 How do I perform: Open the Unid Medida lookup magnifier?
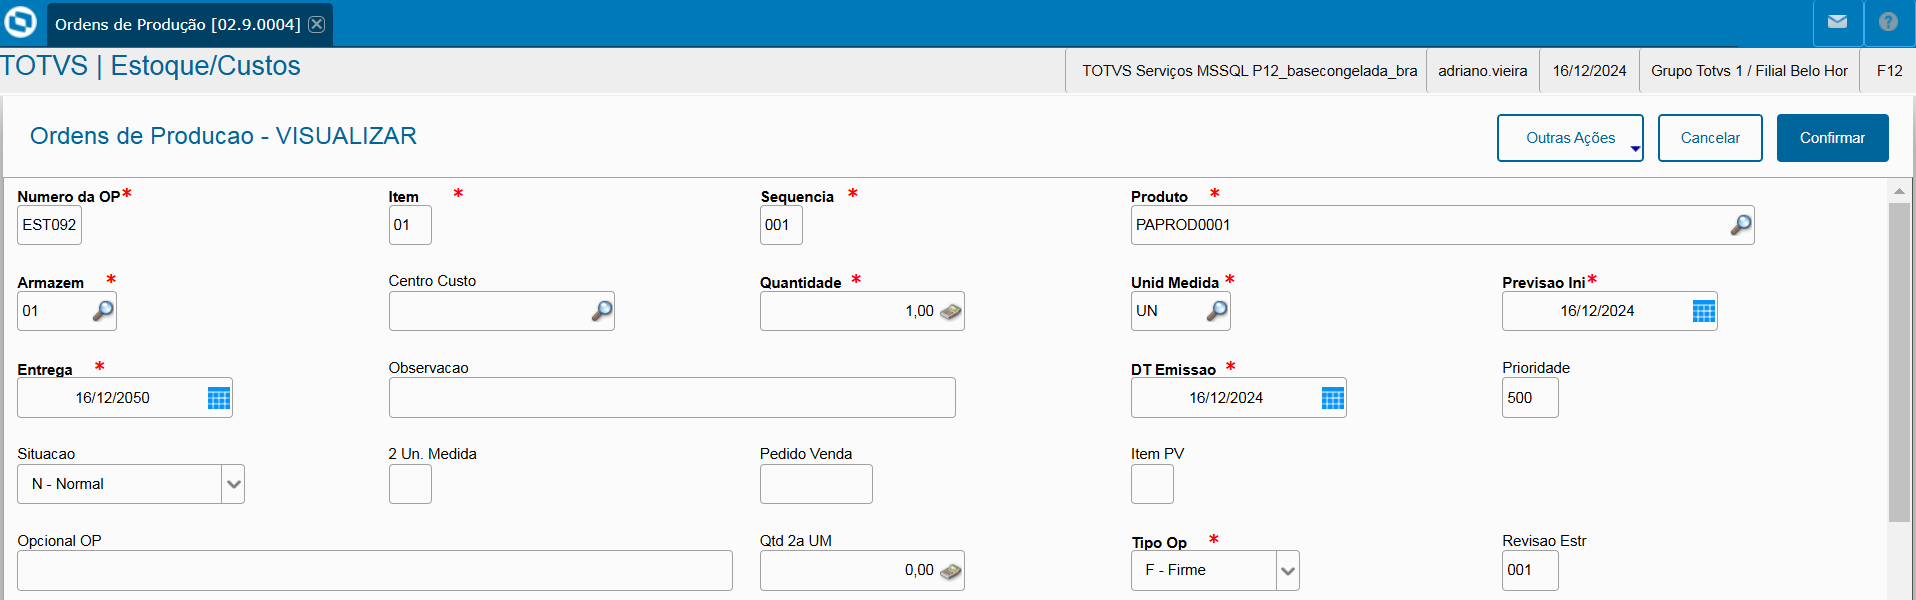coord(1216,311)
